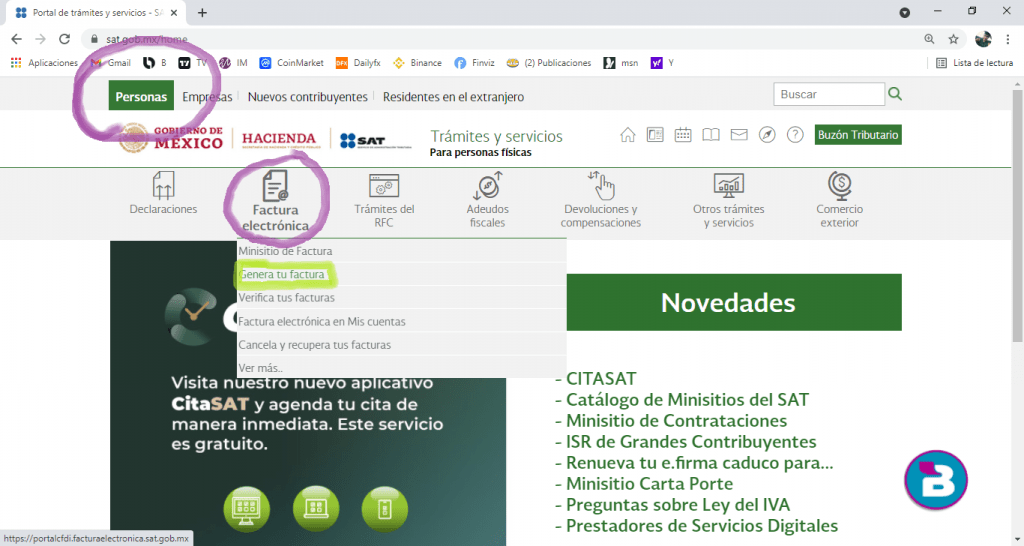
Task: Click the open book icon
Action: (x=711, y=135)
